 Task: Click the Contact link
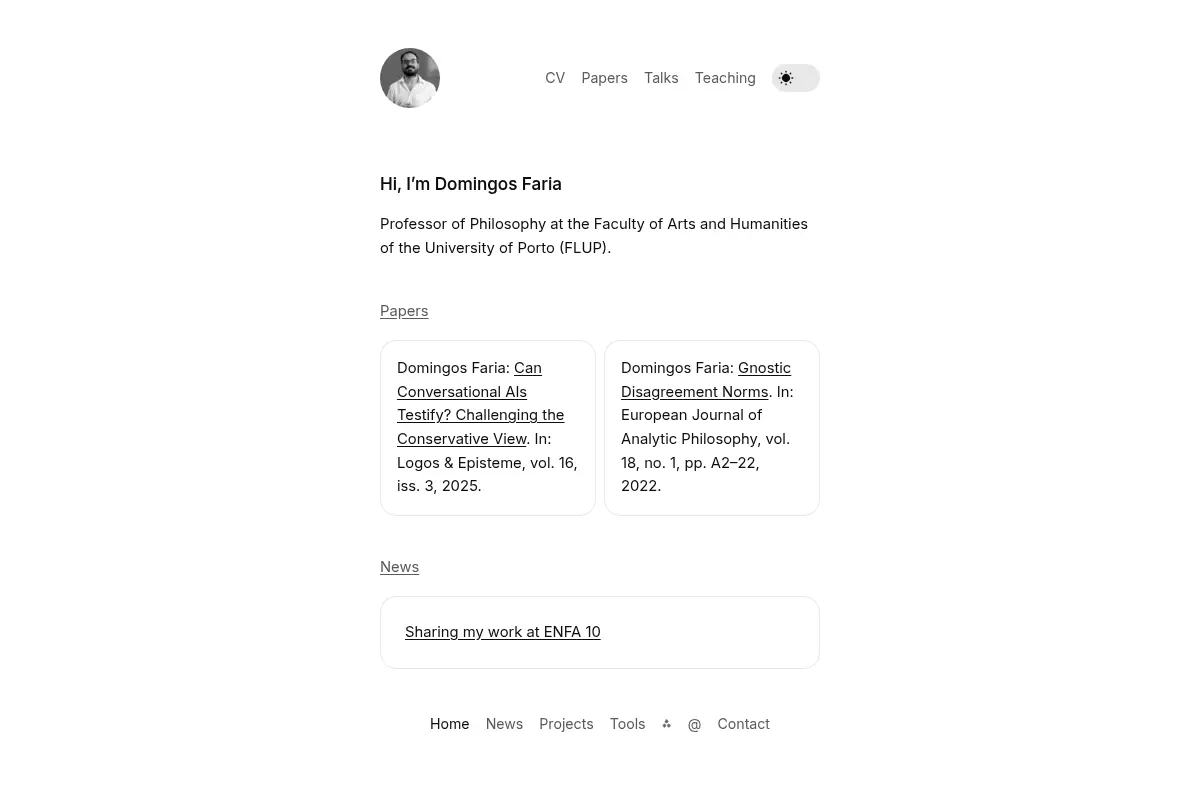pyautogui.click(x=743, y=724)
